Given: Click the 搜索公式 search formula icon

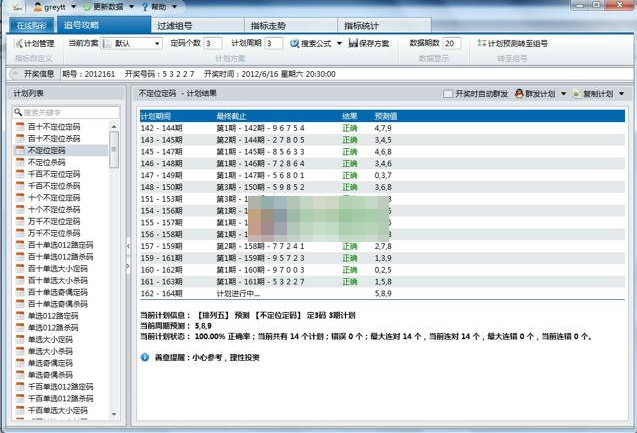Looking at the screenshot, I should tap(296, 44).
